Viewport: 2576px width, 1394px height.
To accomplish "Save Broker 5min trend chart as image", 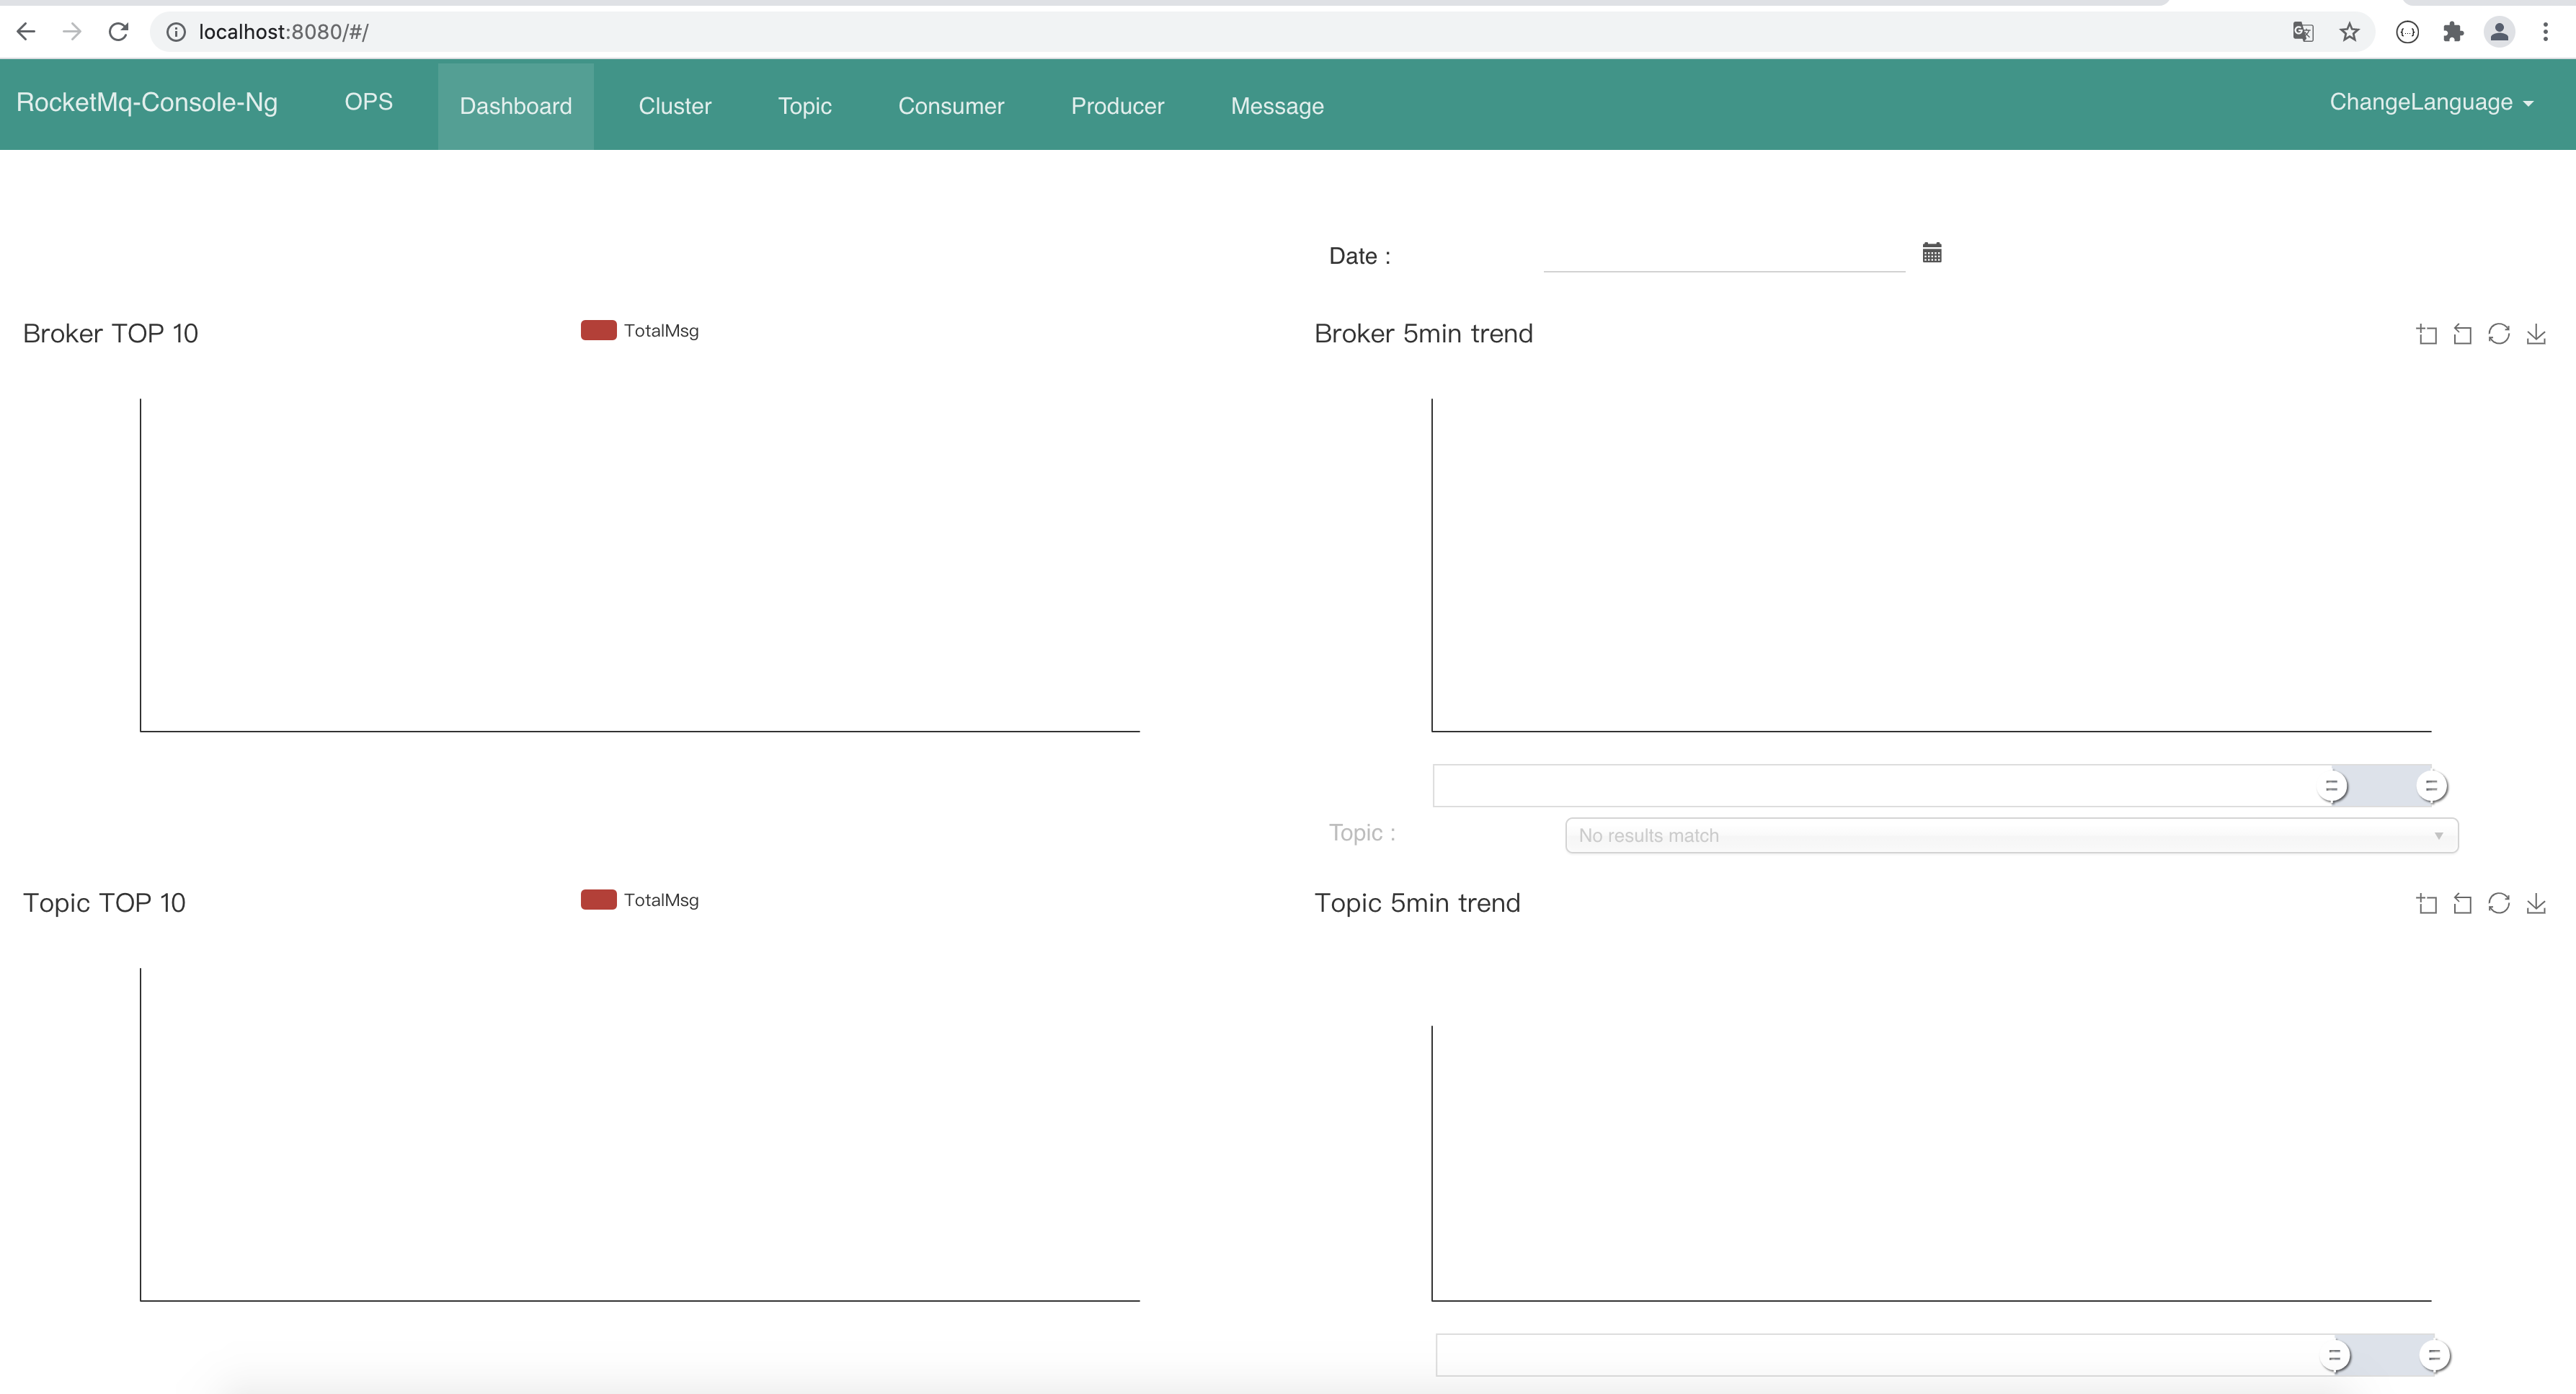I will click(x=2535, y=334).
